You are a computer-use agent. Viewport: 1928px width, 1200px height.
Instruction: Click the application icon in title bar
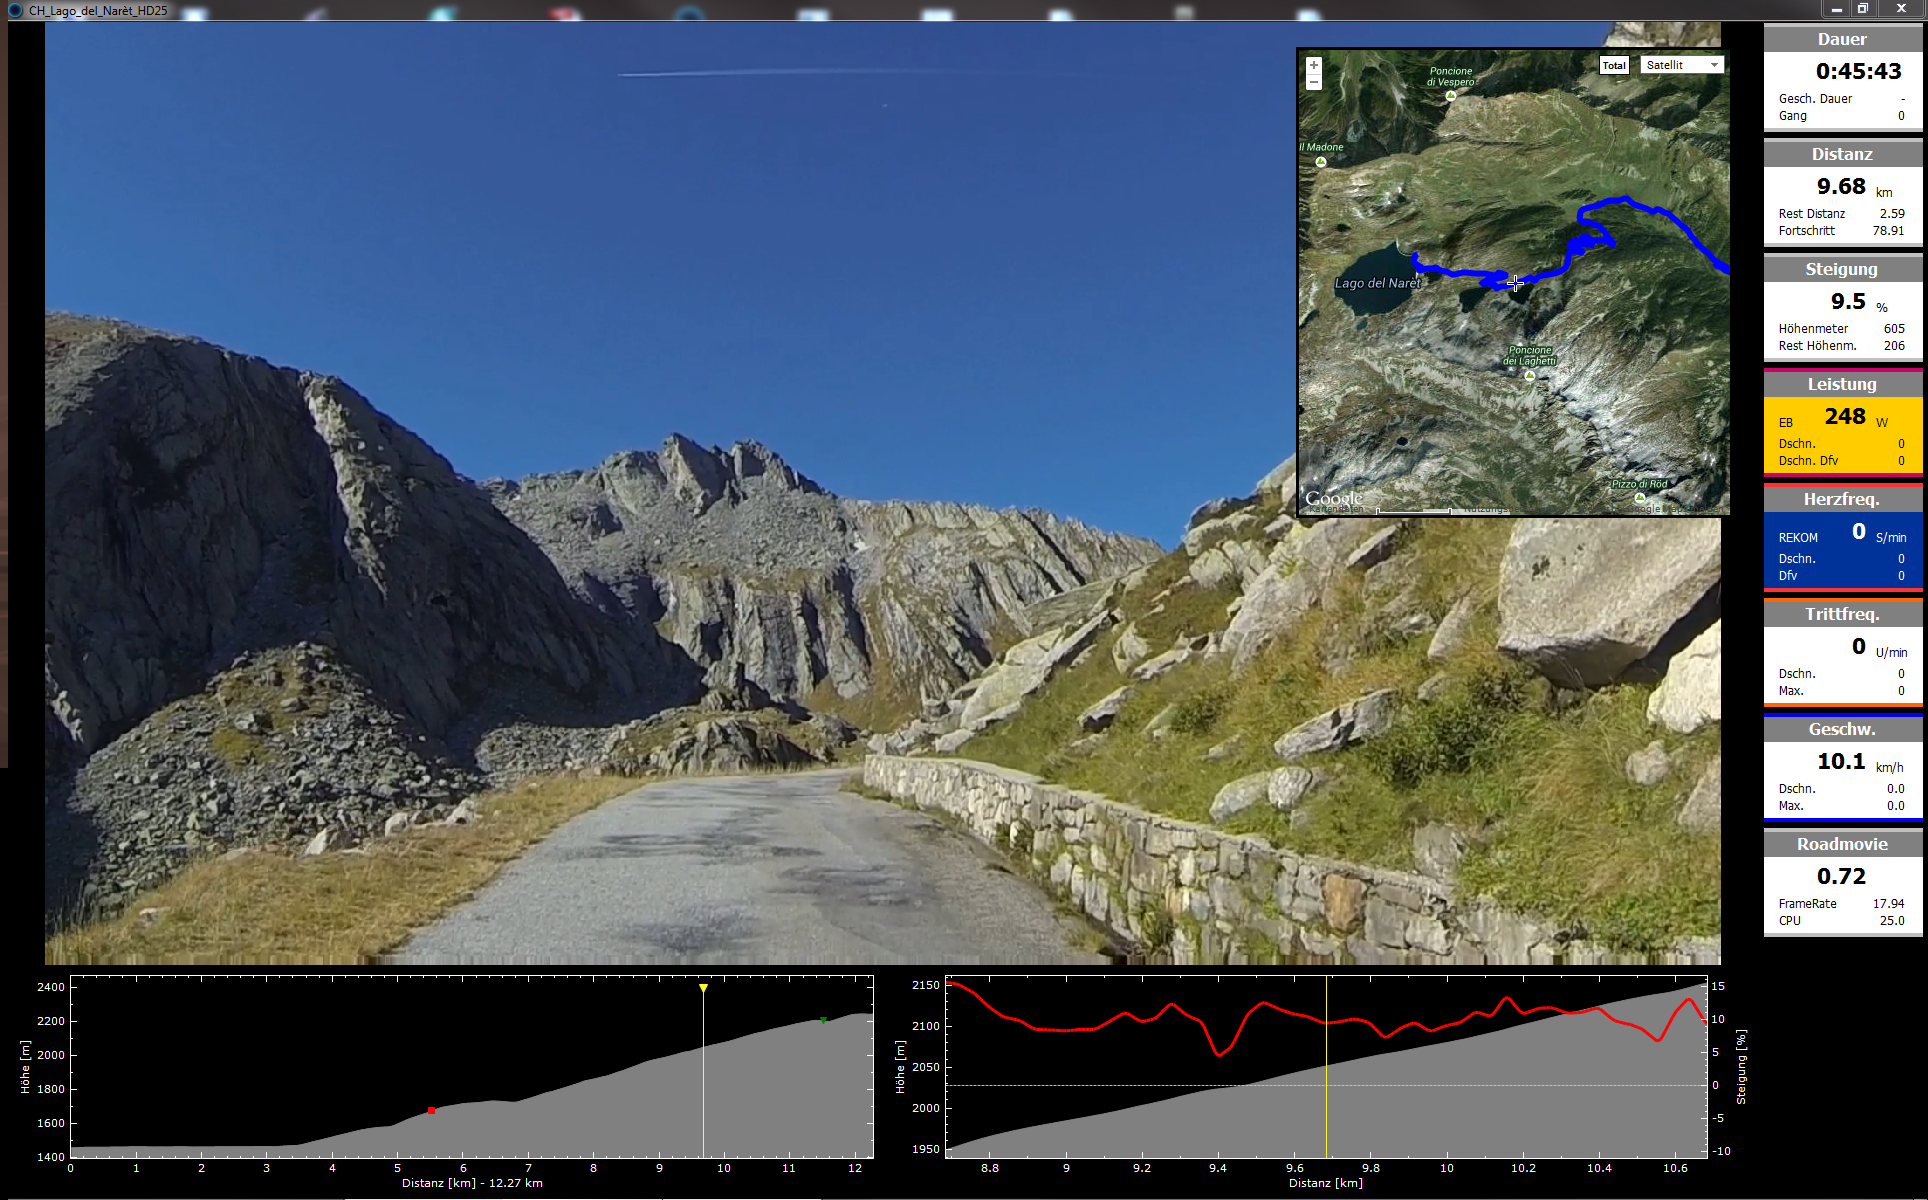[x=15, y=10]
